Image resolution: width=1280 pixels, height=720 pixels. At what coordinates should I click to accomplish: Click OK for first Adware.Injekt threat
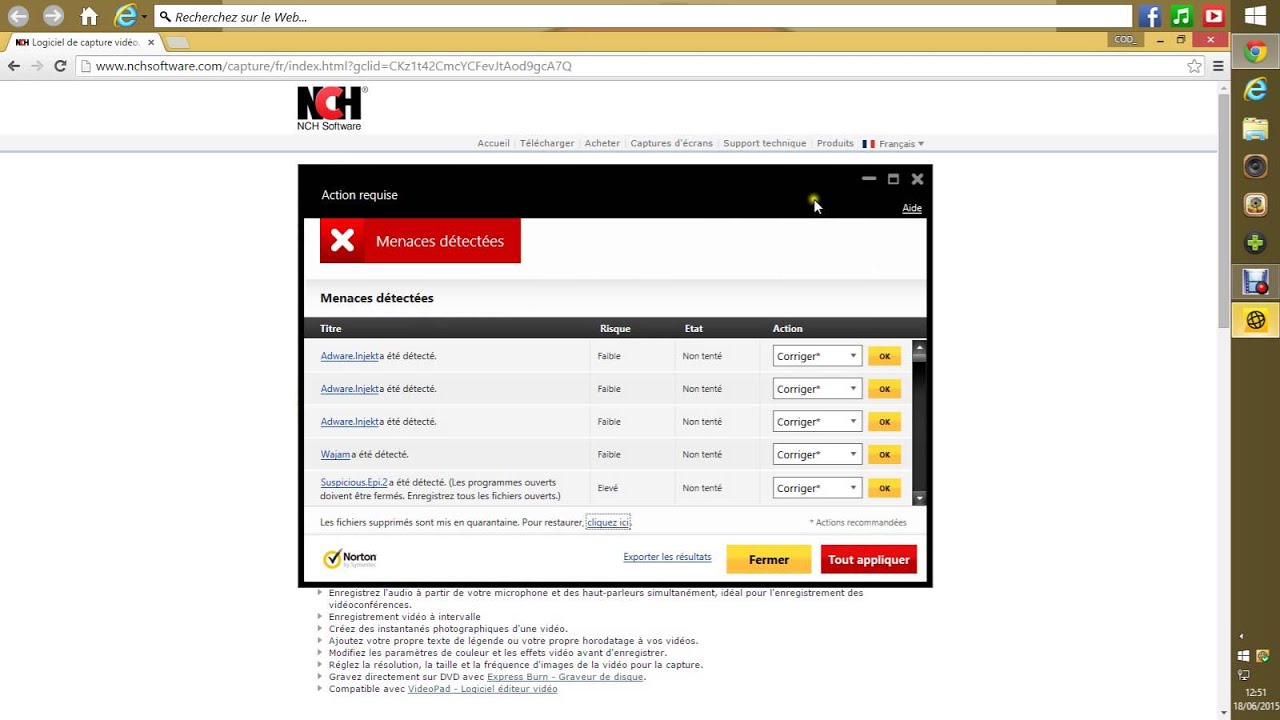pyautogui.click(x=884, y=356)
